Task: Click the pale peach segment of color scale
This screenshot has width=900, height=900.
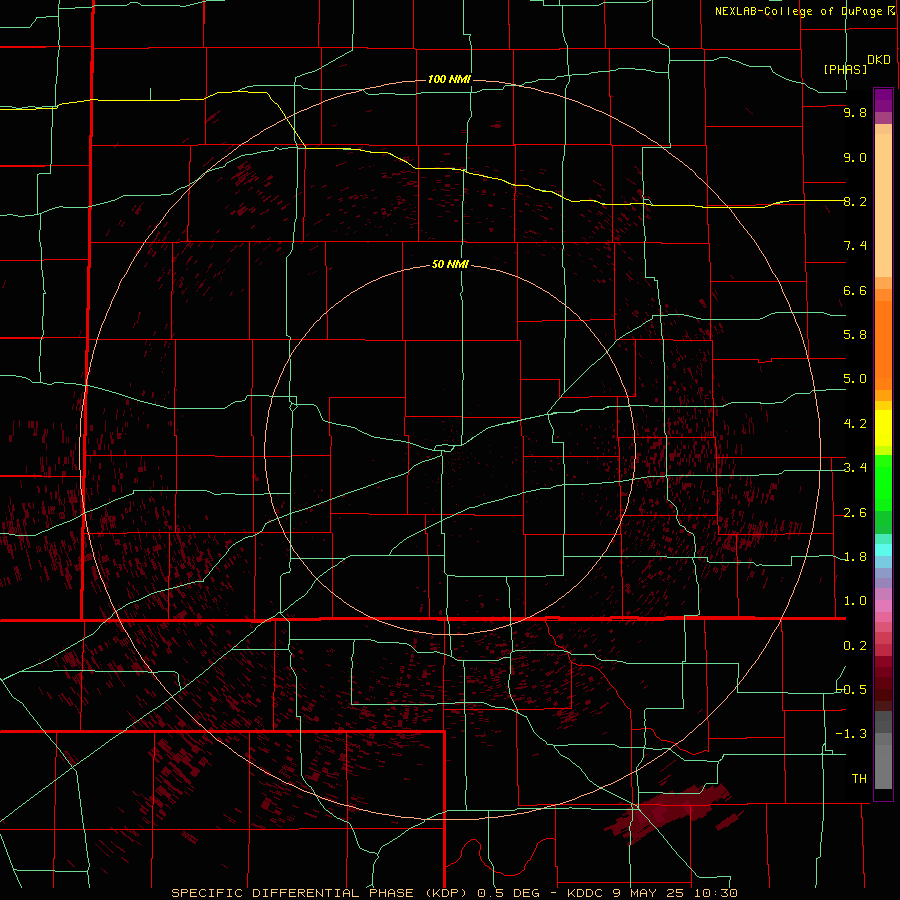Action: click(883, 205)
